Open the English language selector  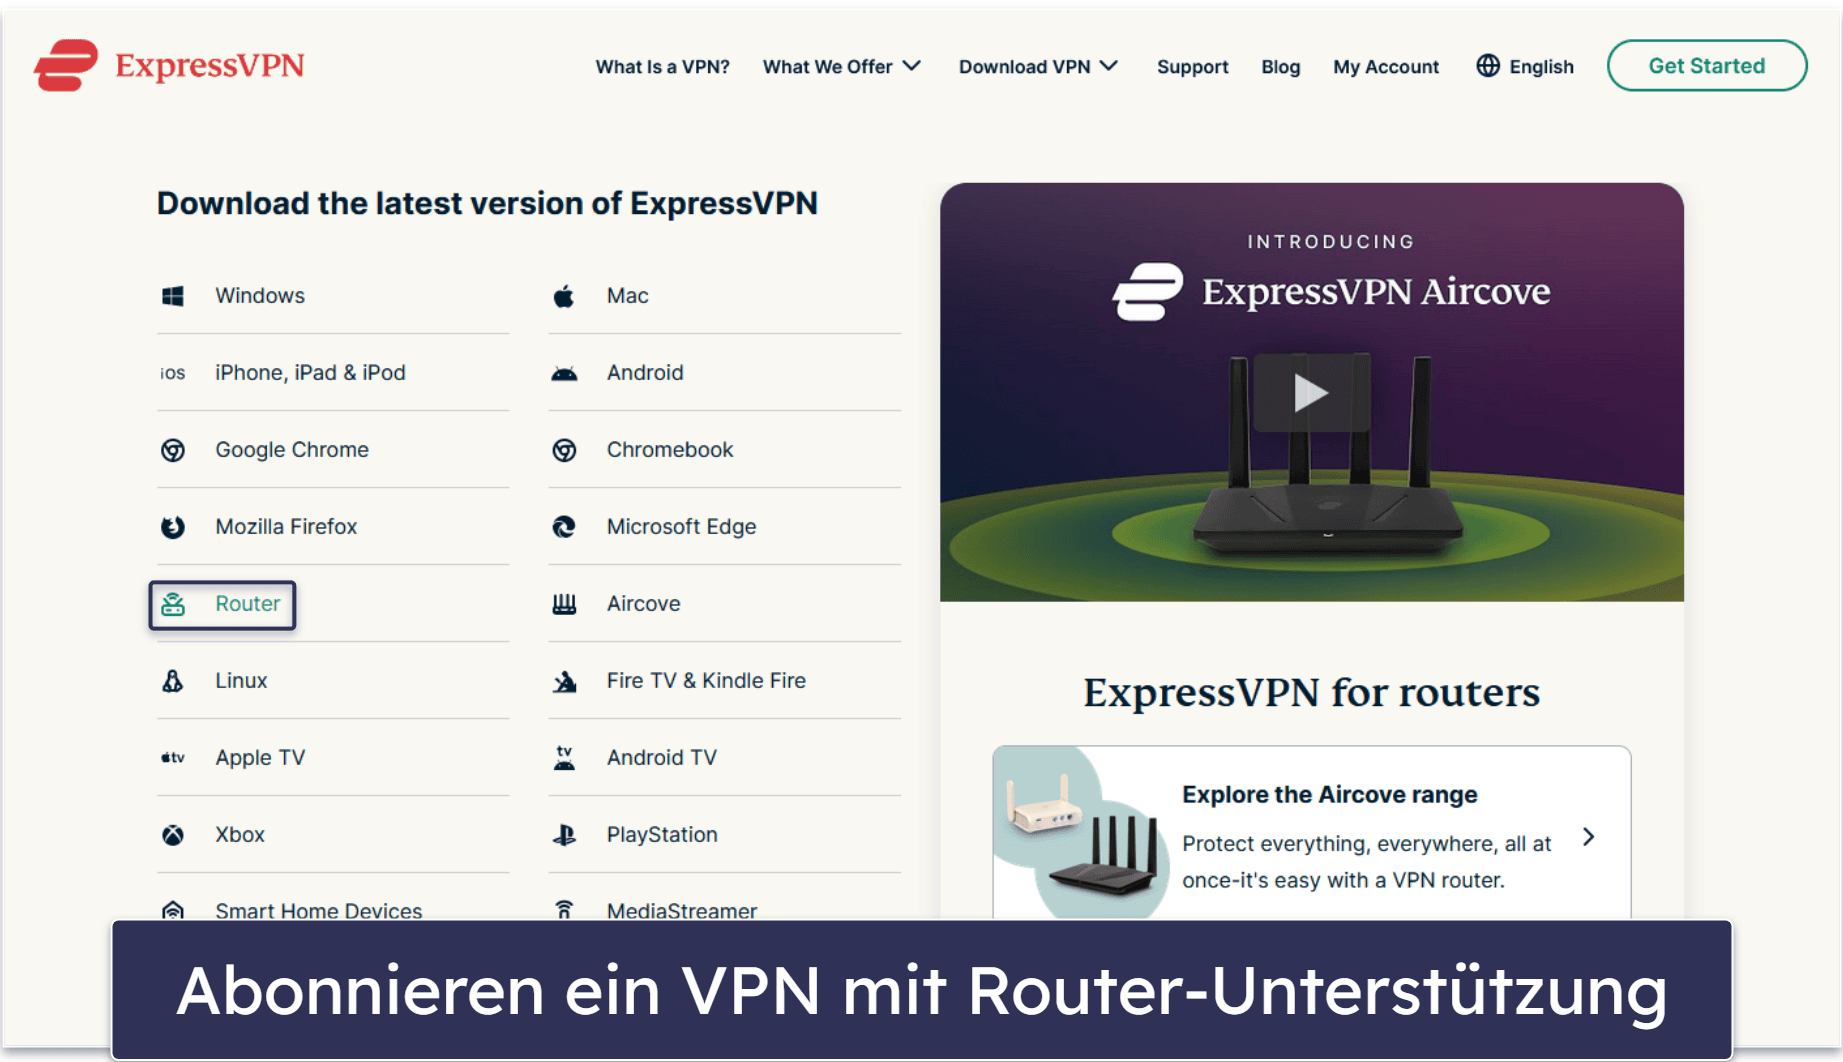tap(1525, 67)
